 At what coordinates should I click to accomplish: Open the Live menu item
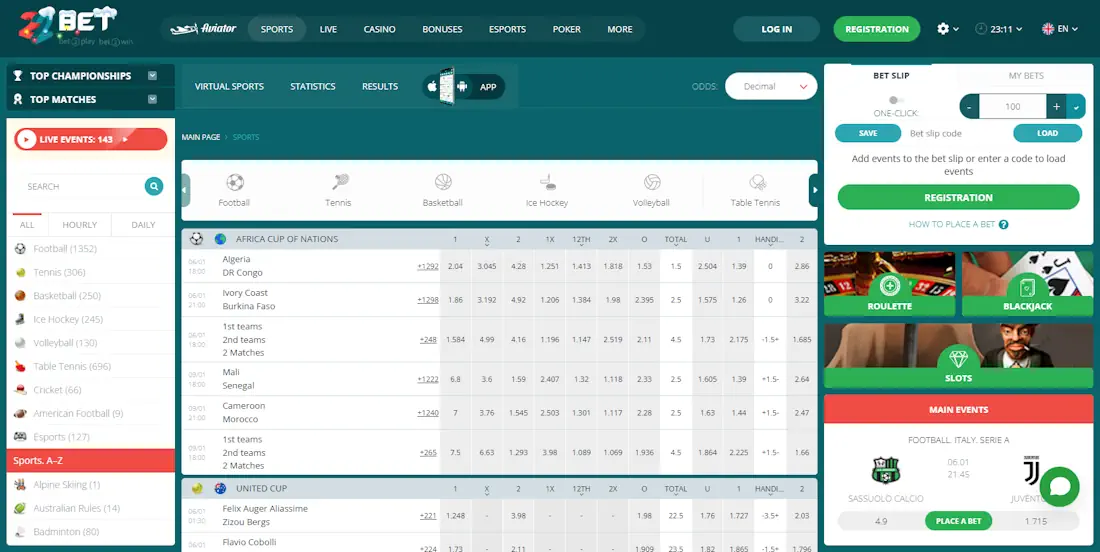click(328, 29)
